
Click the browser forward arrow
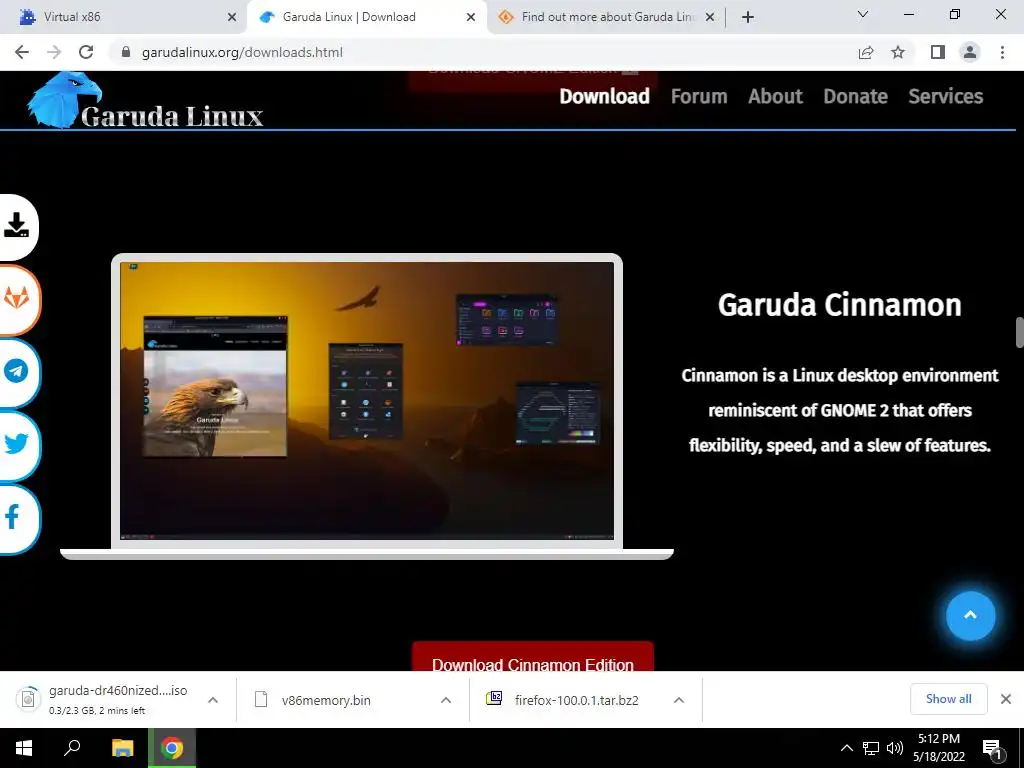54,52
